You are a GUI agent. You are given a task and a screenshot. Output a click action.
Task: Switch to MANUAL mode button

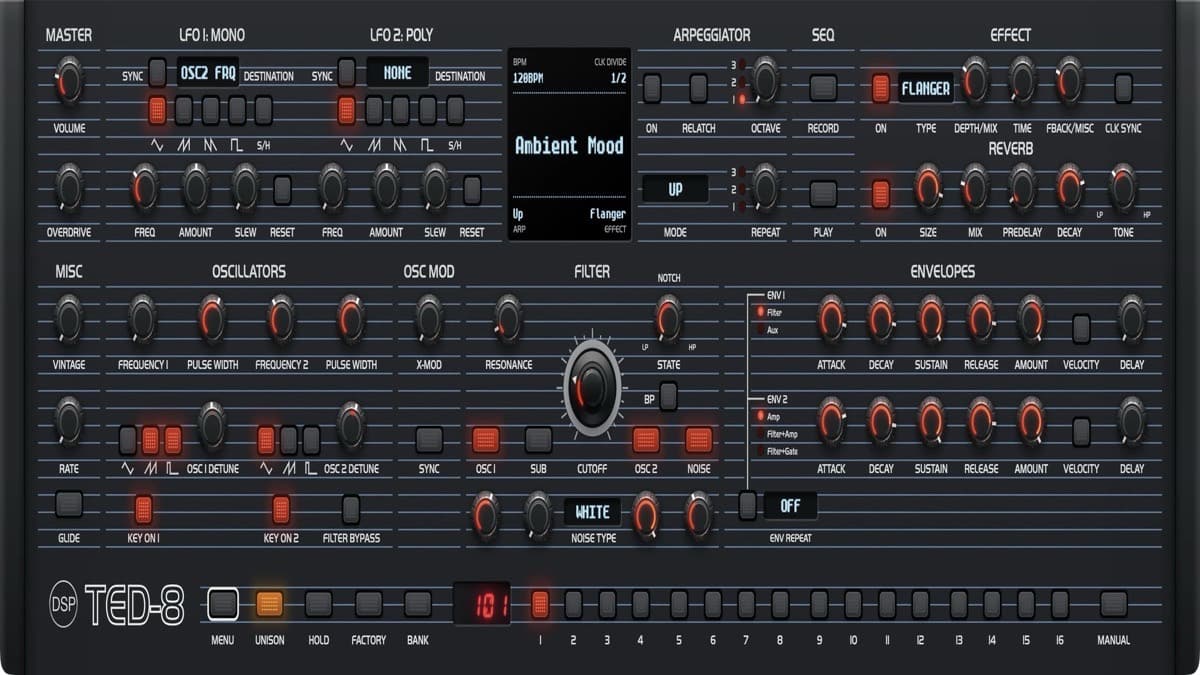[1114, 604]
